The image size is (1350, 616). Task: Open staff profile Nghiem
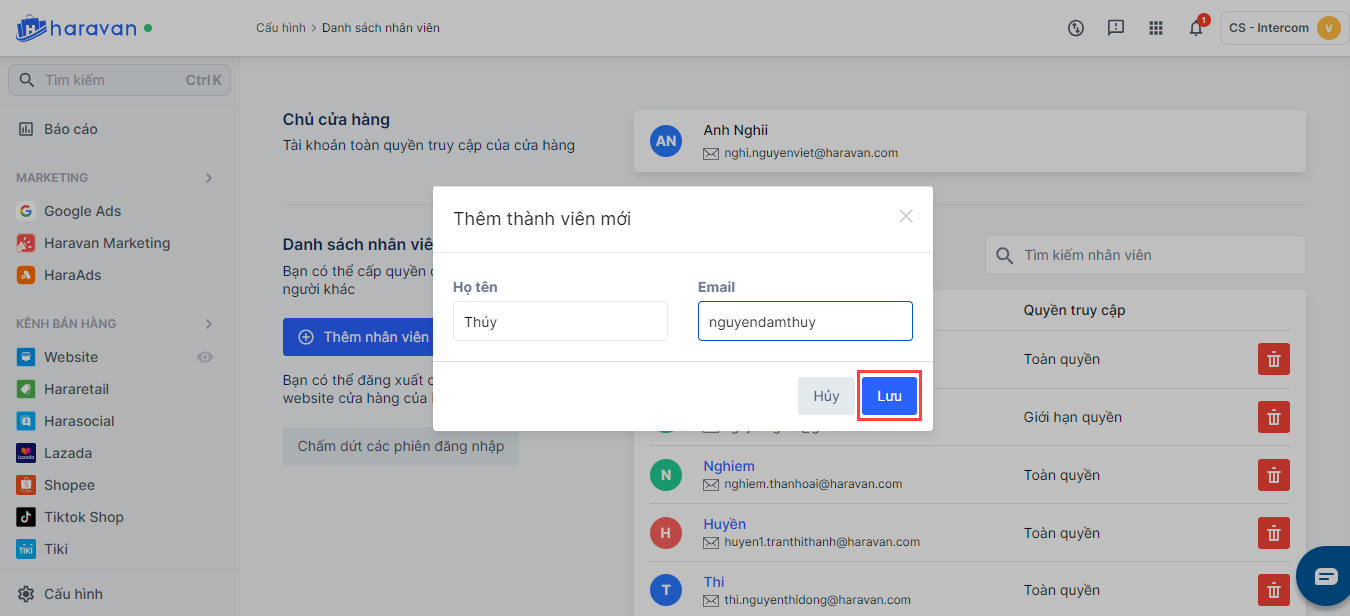click(x=729, y=466)
